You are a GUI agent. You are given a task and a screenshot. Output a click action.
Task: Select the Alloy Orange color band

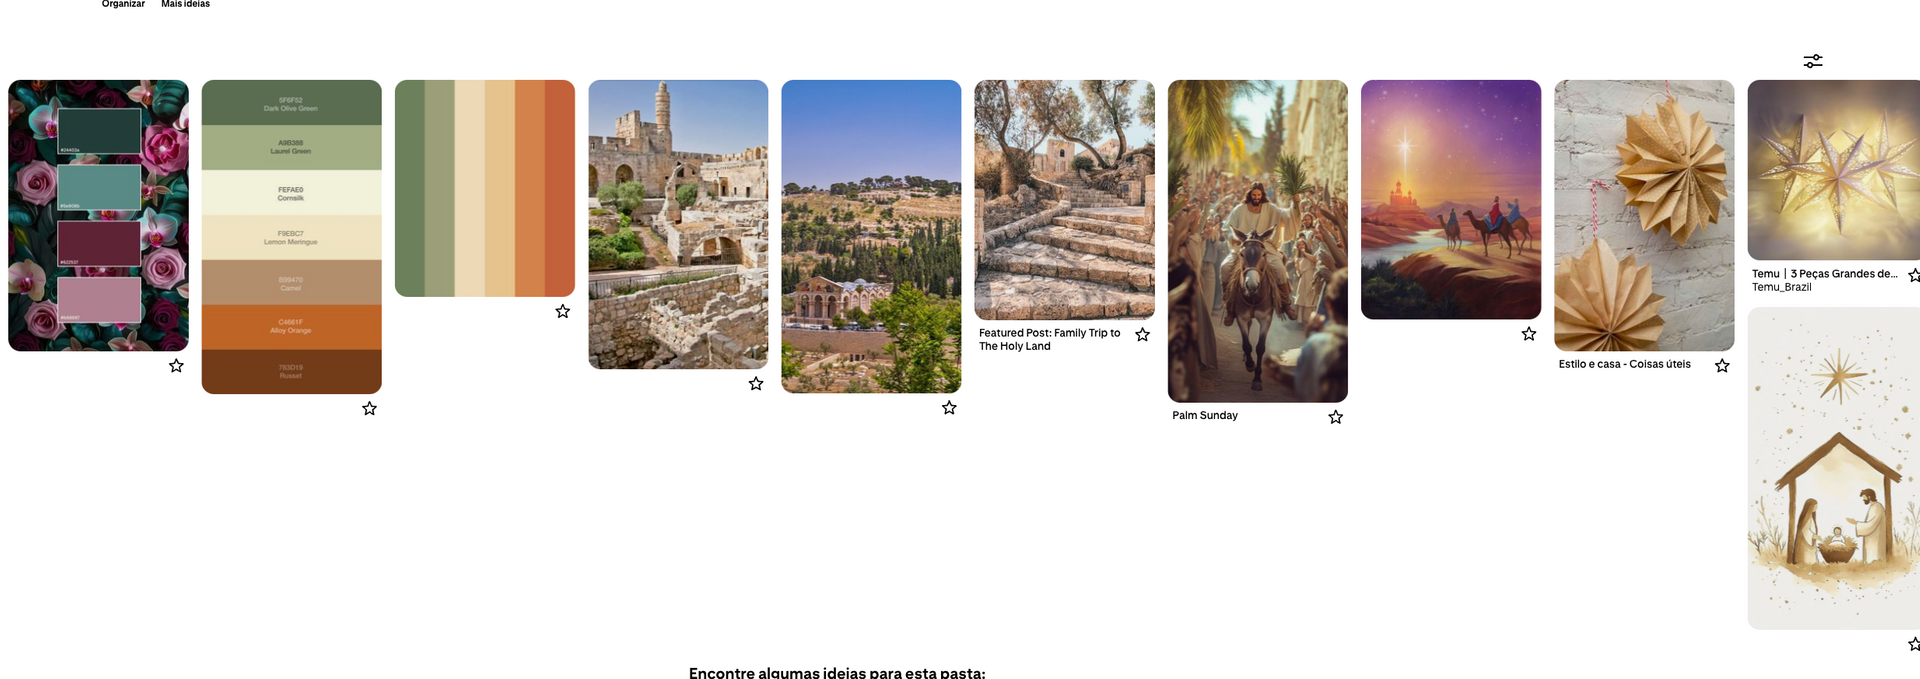click(x=291, y=326)
